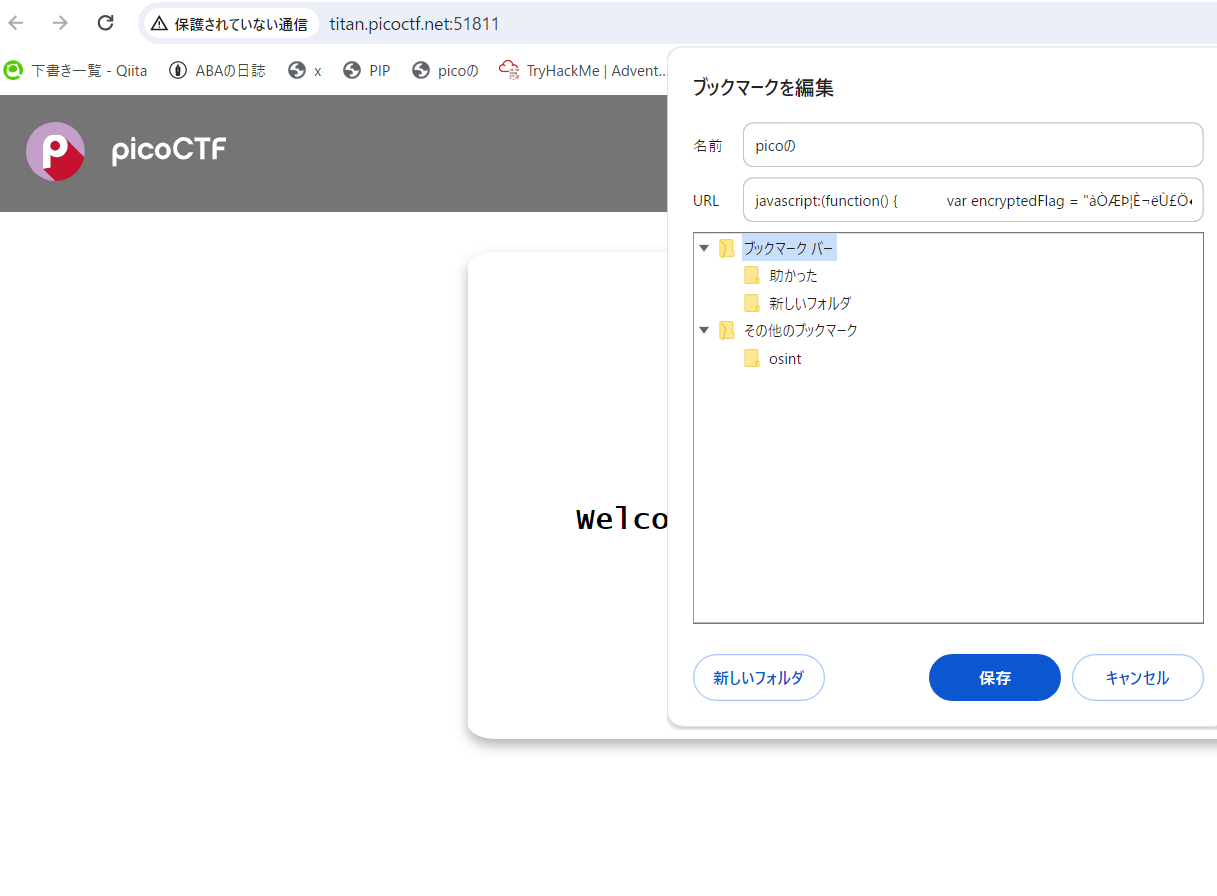
Task: Click the 保護されていない通信 site security indicator
Action: (230, 23)
